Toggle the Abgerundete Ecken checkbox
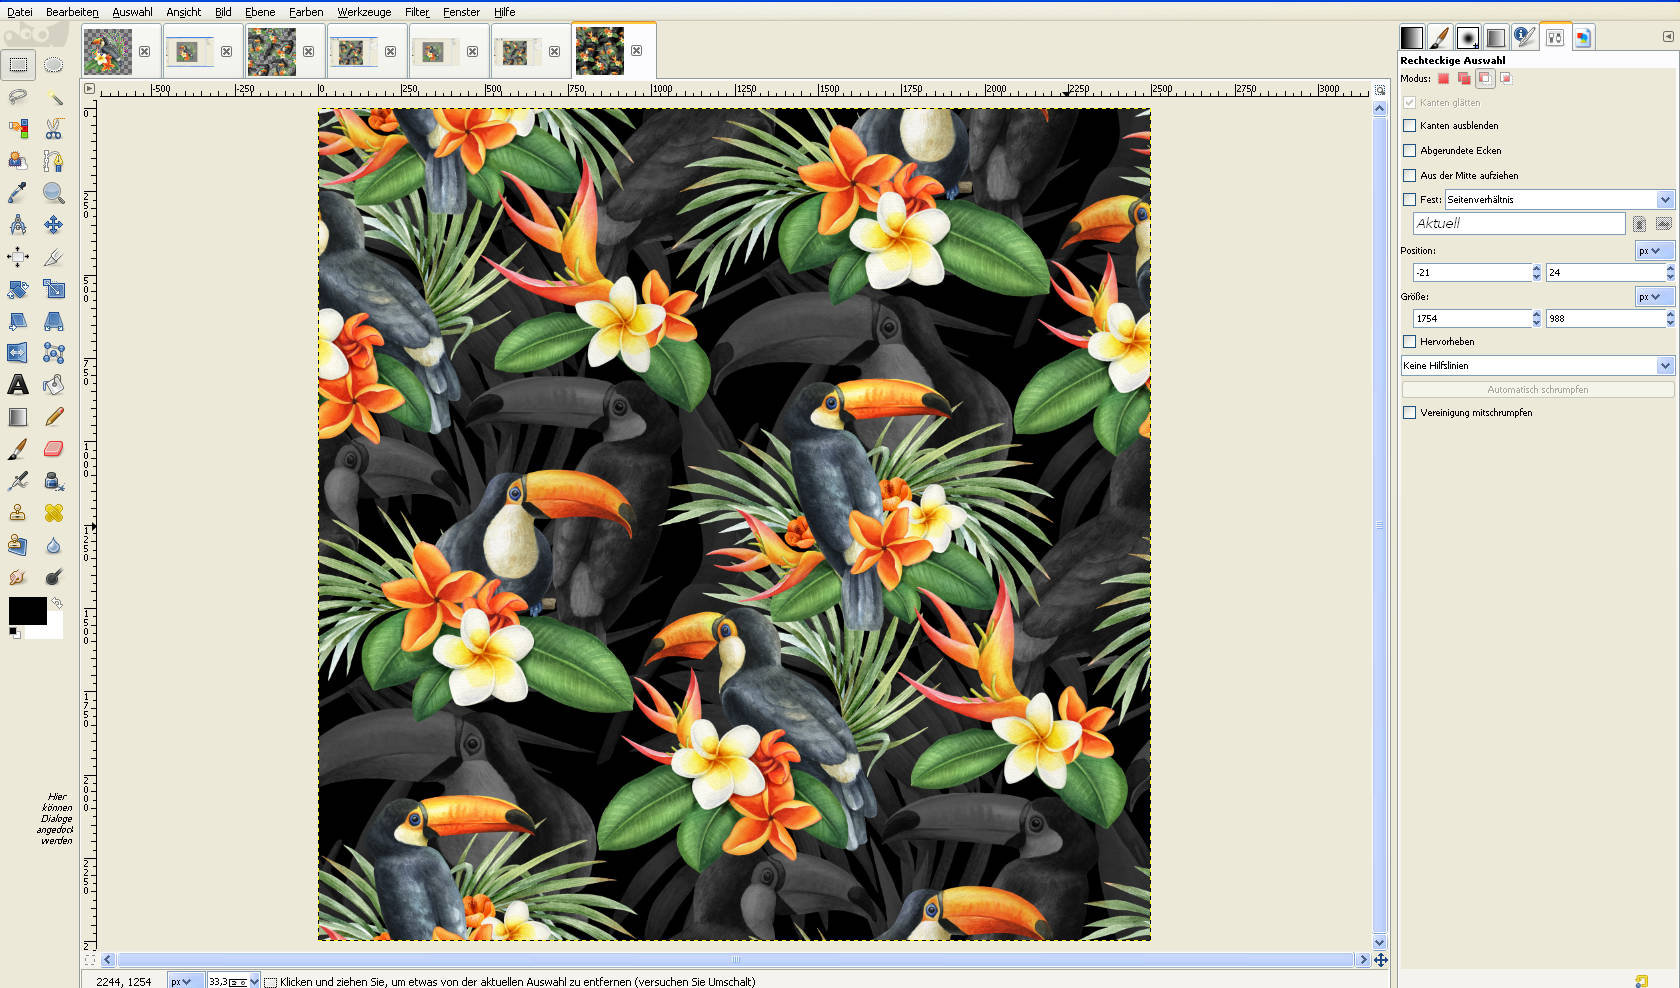The image size is (1680, 988). click(x=1410, y=151)
